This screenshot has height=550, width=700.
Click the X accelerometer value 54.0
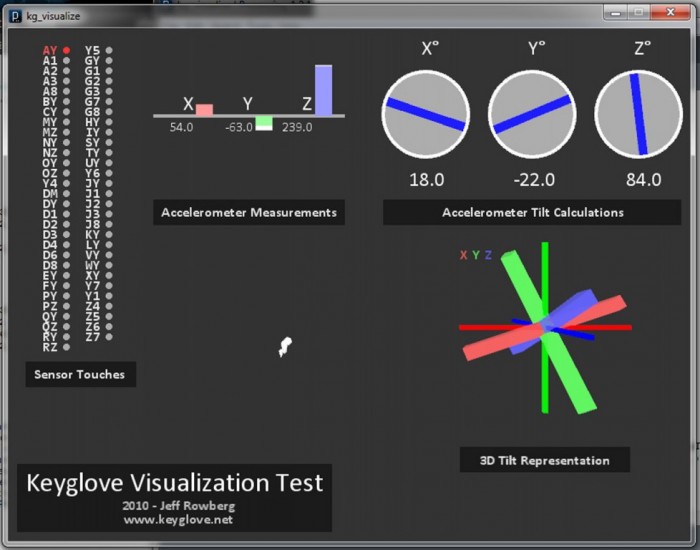pyautogui.click(x=181, y=128)
